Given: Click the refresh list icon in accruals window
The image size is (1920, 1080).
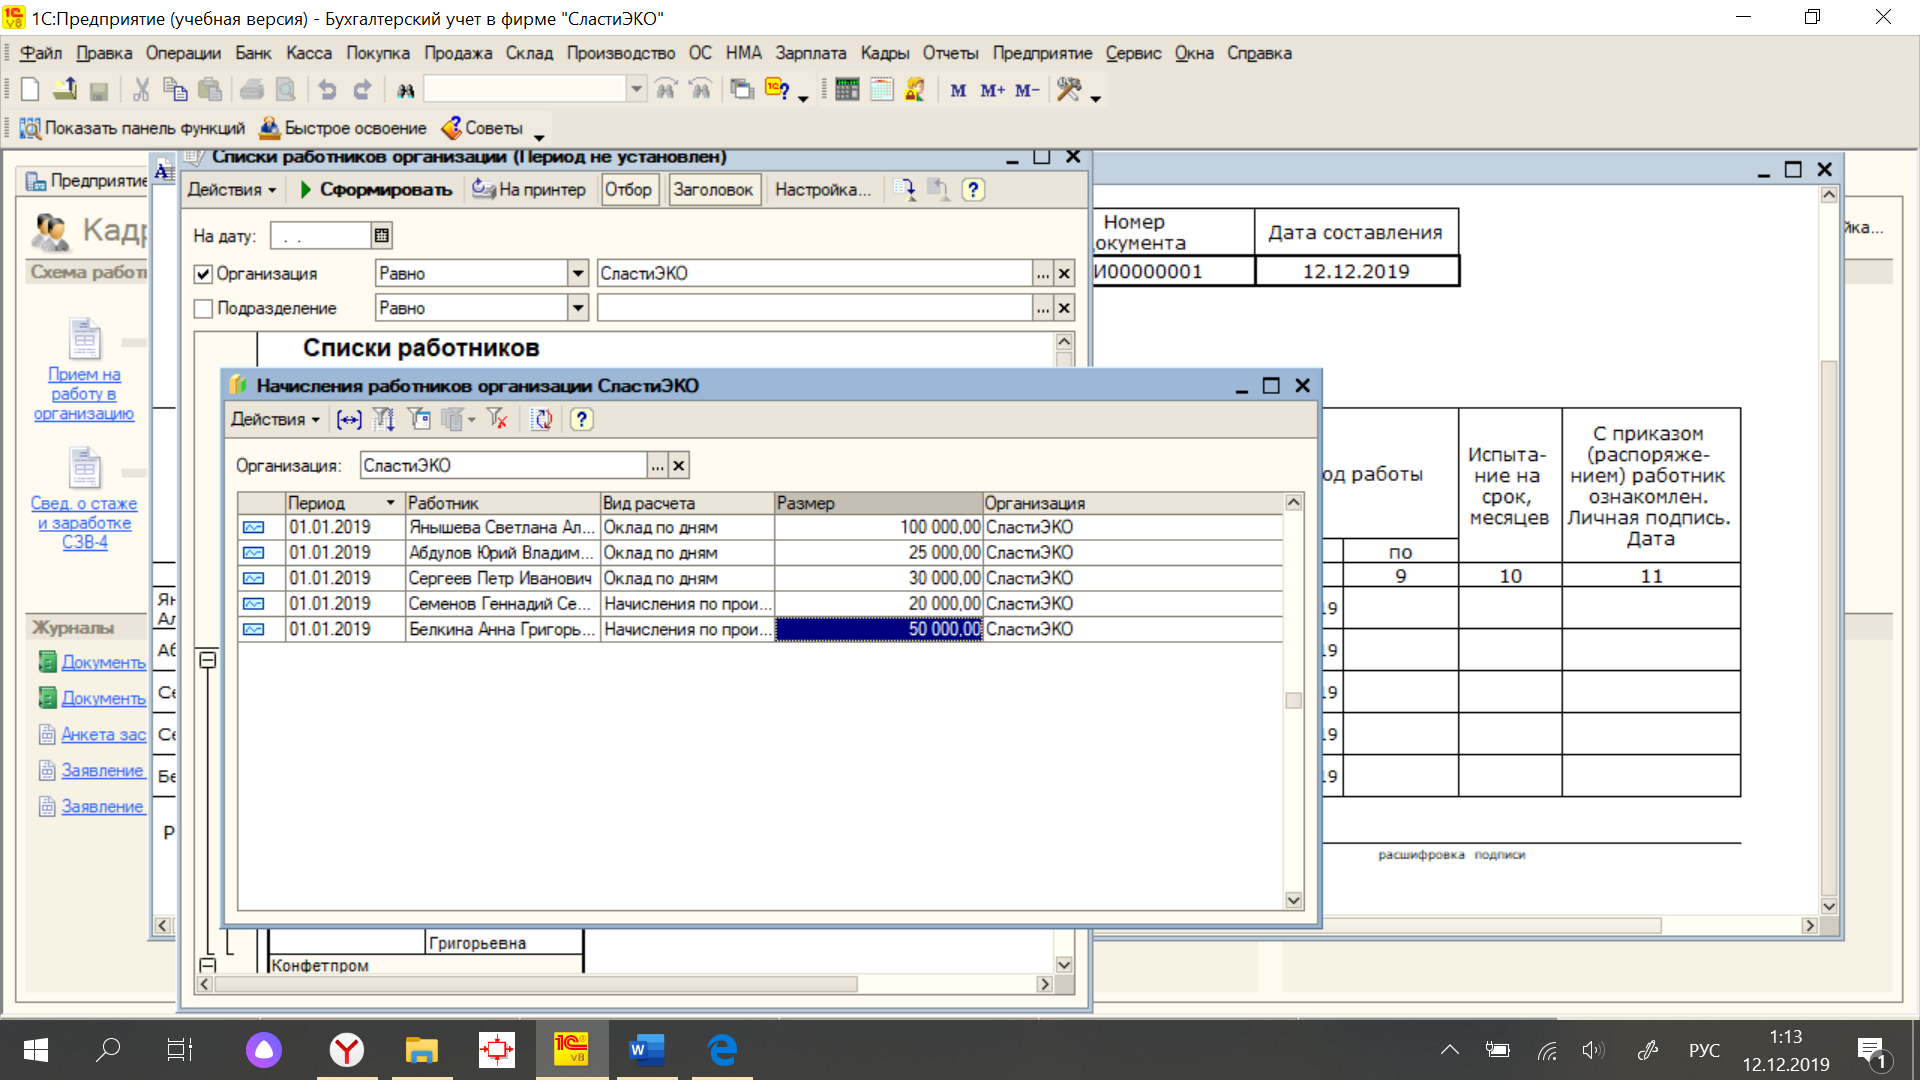Looking at the screenshot, I should (x=541, y=420).
